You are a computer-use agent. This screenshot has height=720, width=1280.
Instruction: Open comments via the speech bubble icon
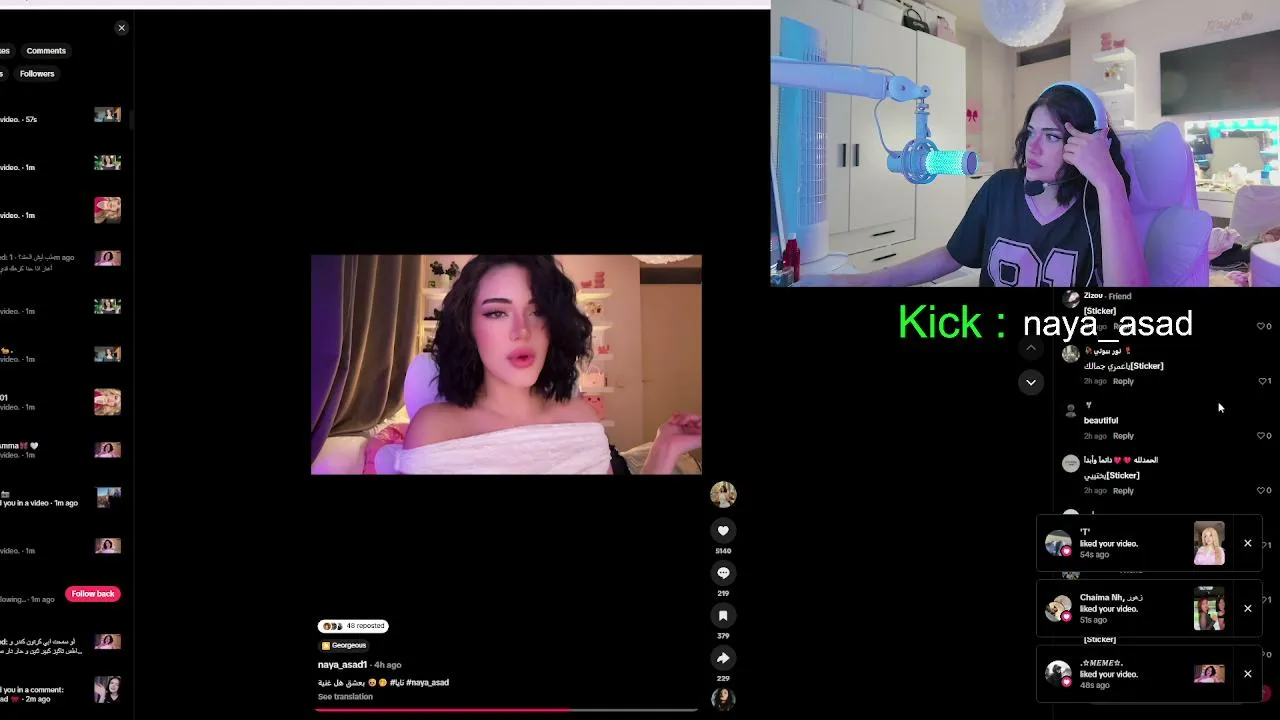[x=723, y=573]
